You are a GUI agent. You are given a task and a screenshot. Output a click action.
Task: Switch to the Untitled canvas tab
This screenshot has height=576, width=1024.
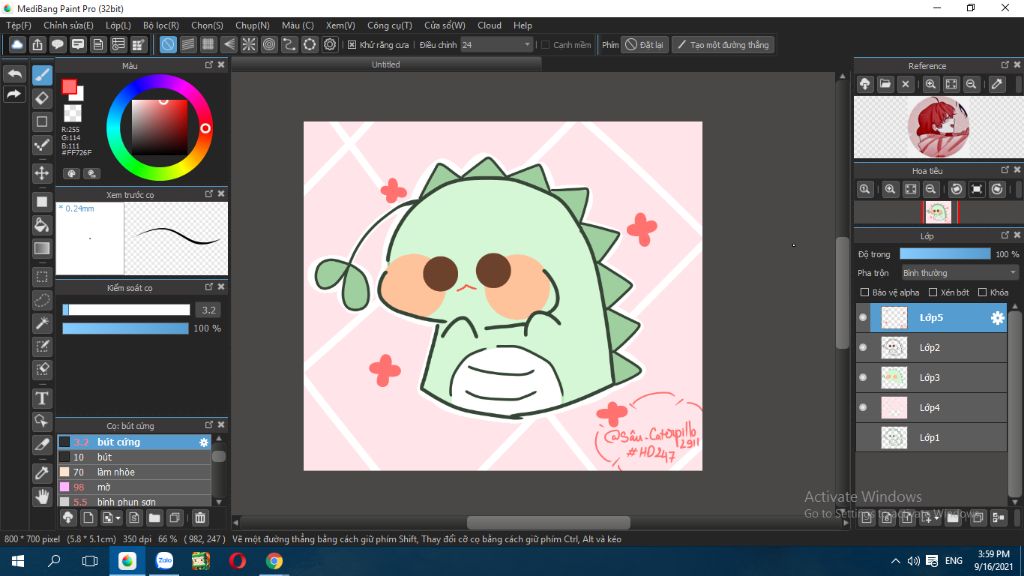coord(385,64)
